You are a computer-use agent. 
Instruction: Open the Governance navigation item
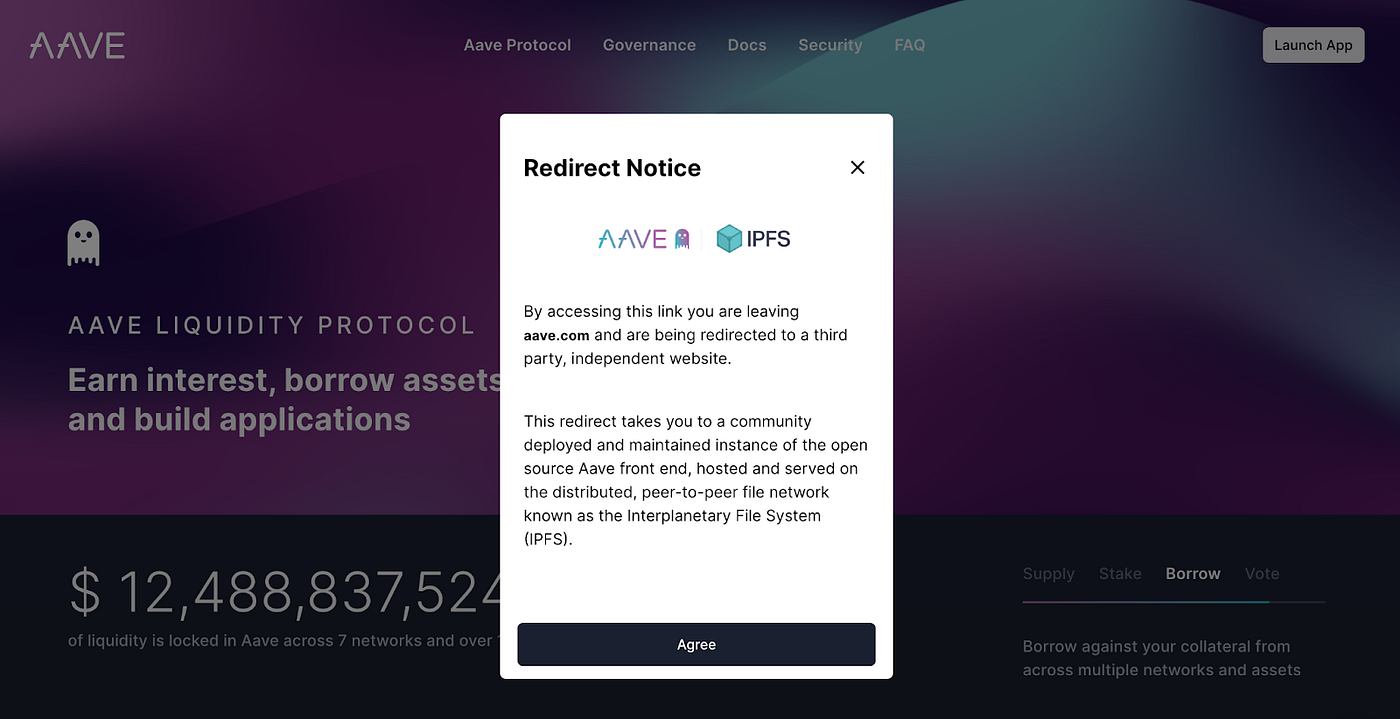649,45
